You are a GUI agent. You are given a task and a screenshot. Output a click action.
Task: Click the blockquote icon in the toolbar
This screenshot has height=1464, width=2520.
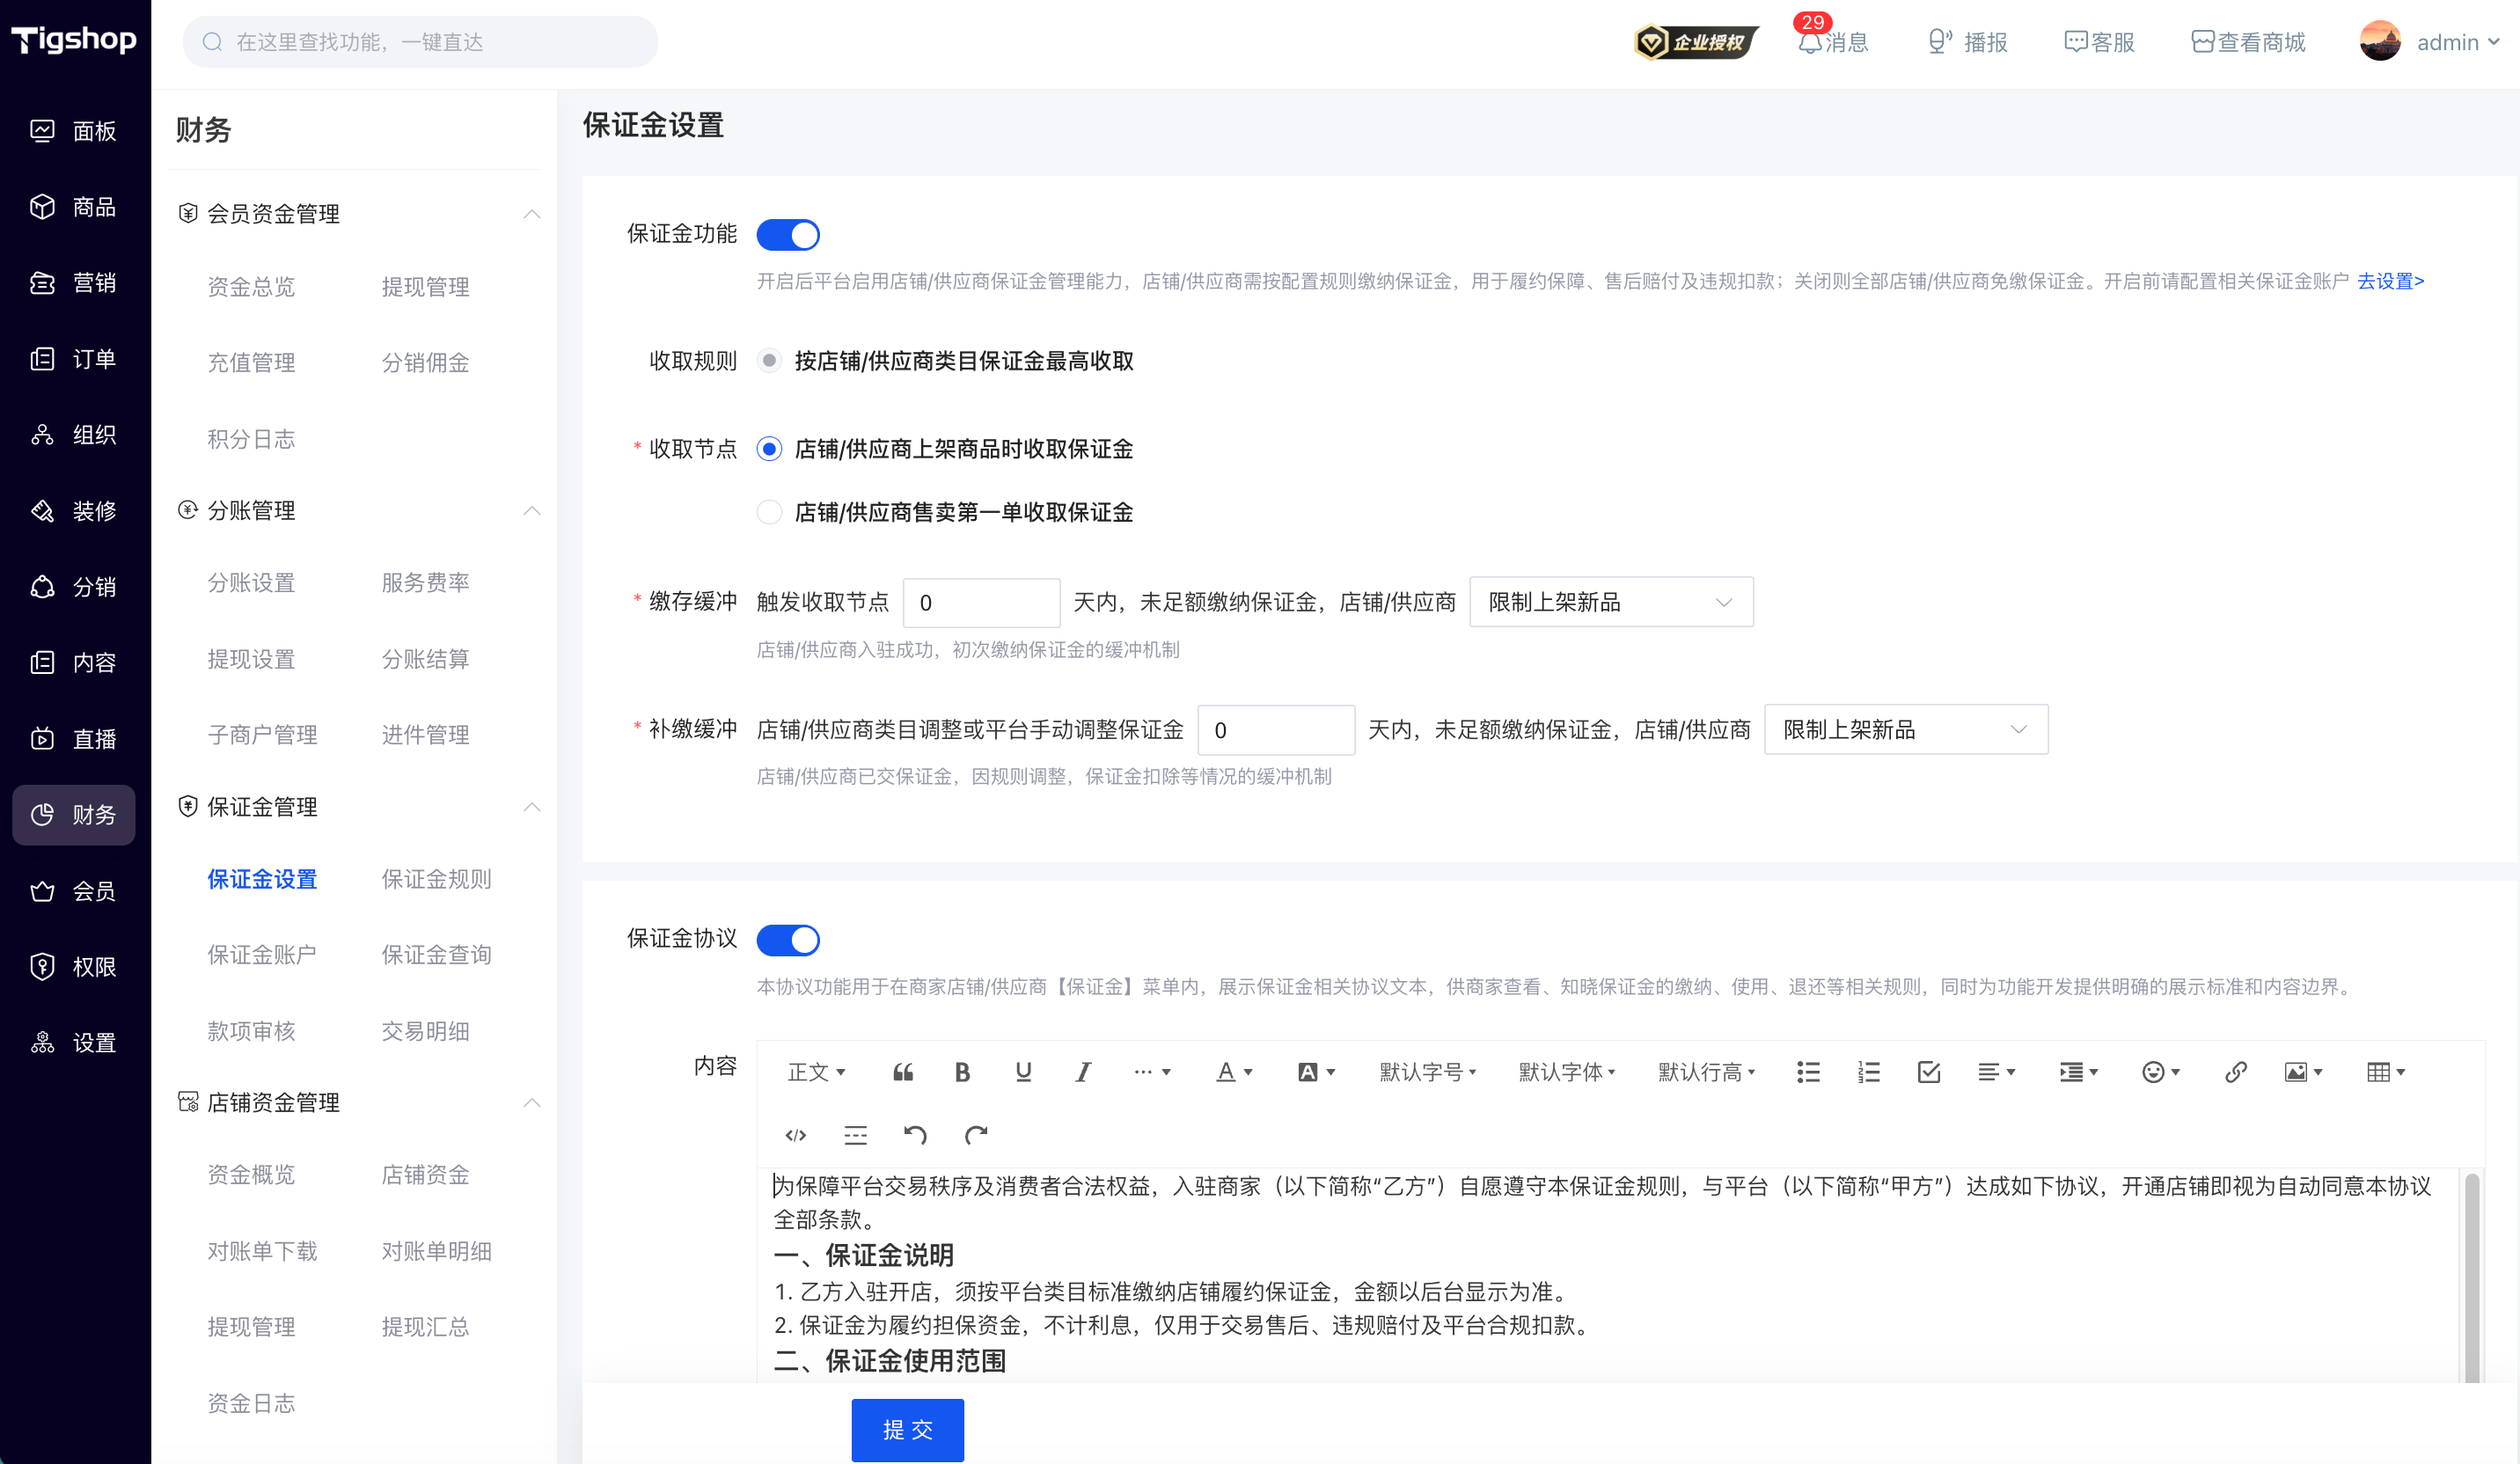tap(902, 1072)
